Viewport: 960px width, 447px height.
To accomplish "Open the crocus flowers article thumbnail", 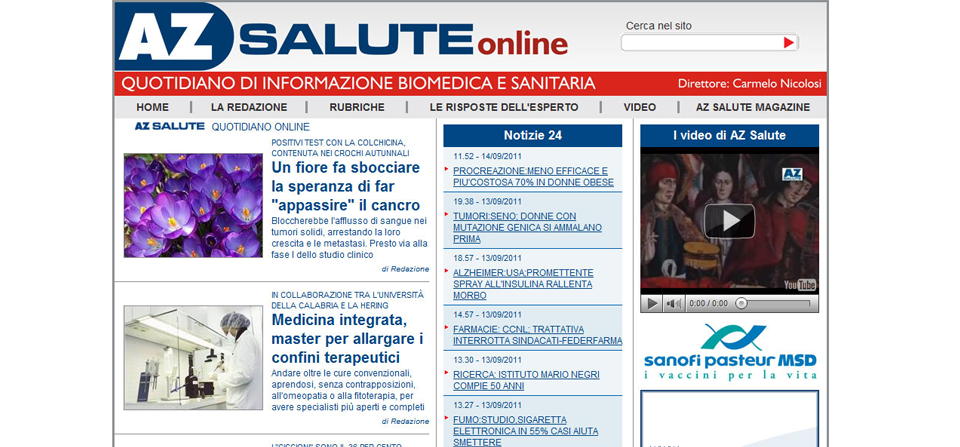I will pos(193,205).
